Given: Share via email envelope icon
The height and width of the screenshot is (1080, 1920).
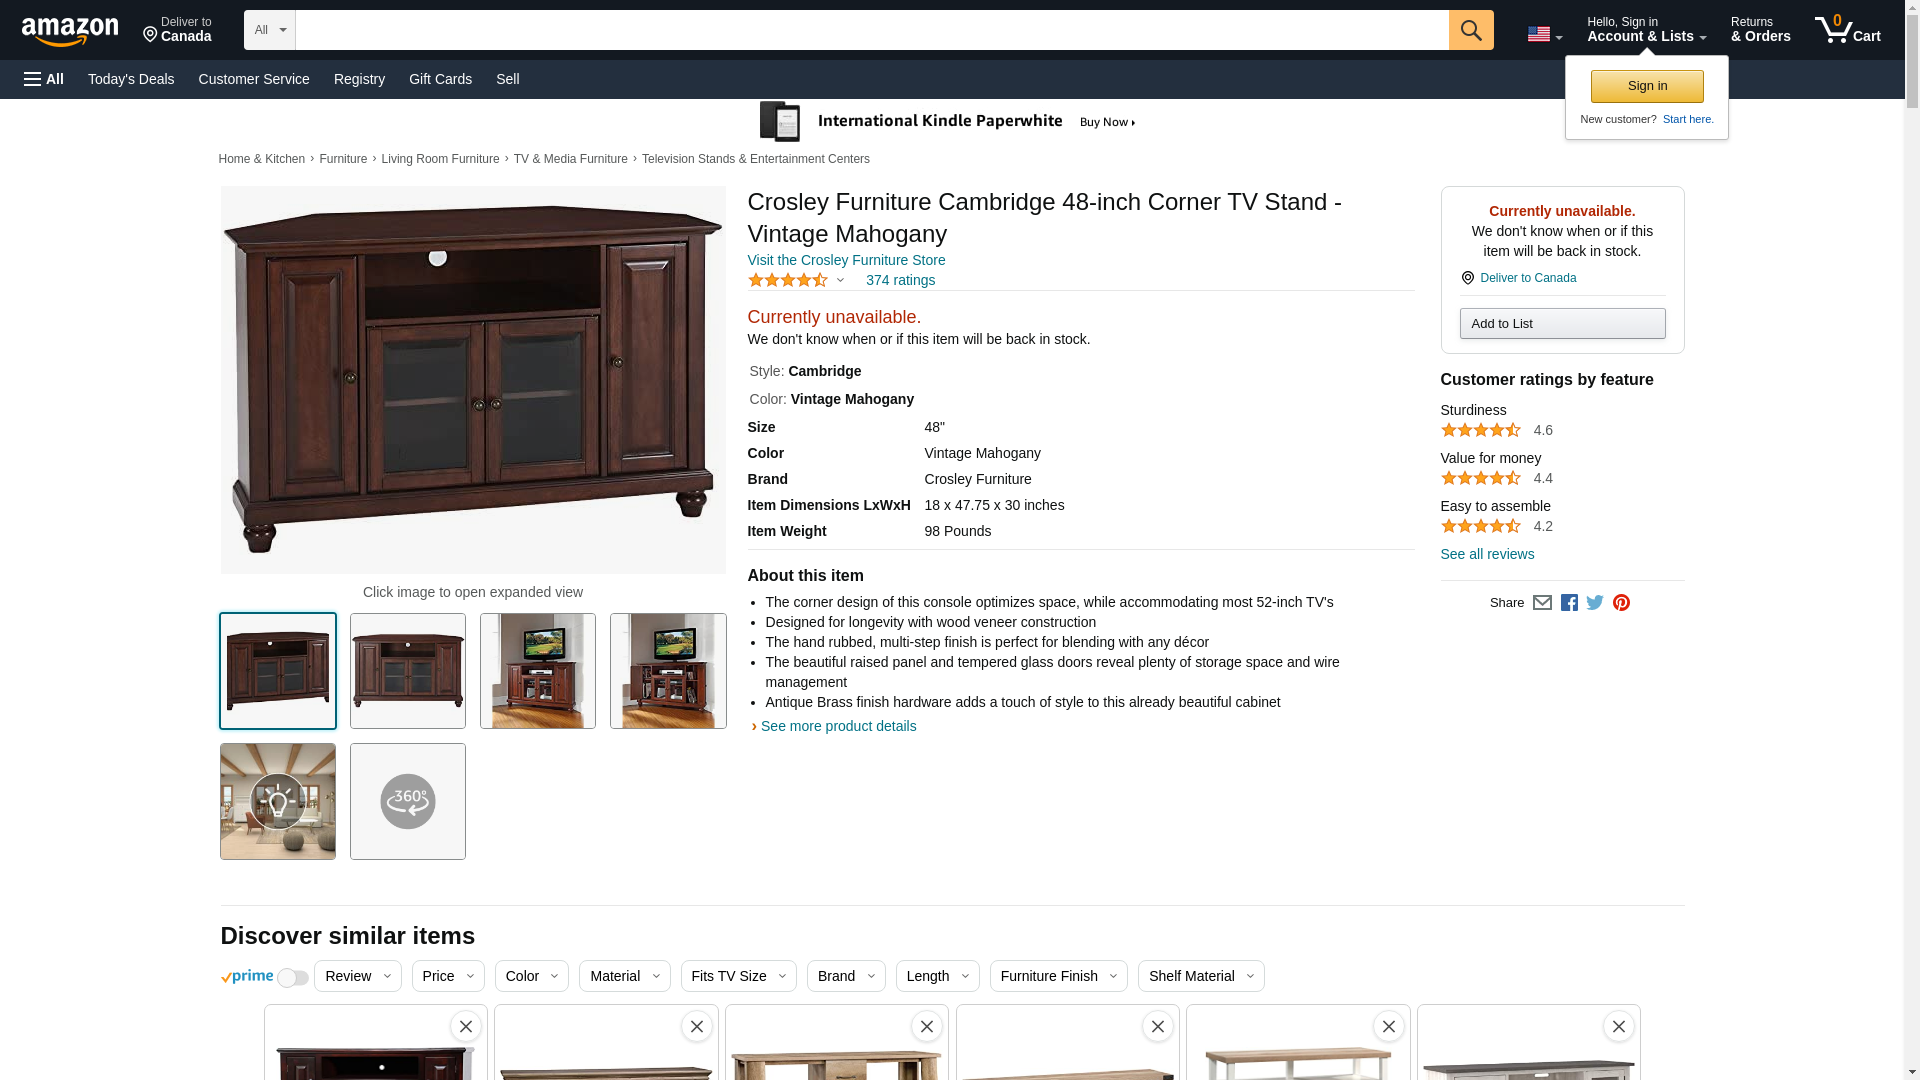Looking at the screenshot, I should [1542, 603].
